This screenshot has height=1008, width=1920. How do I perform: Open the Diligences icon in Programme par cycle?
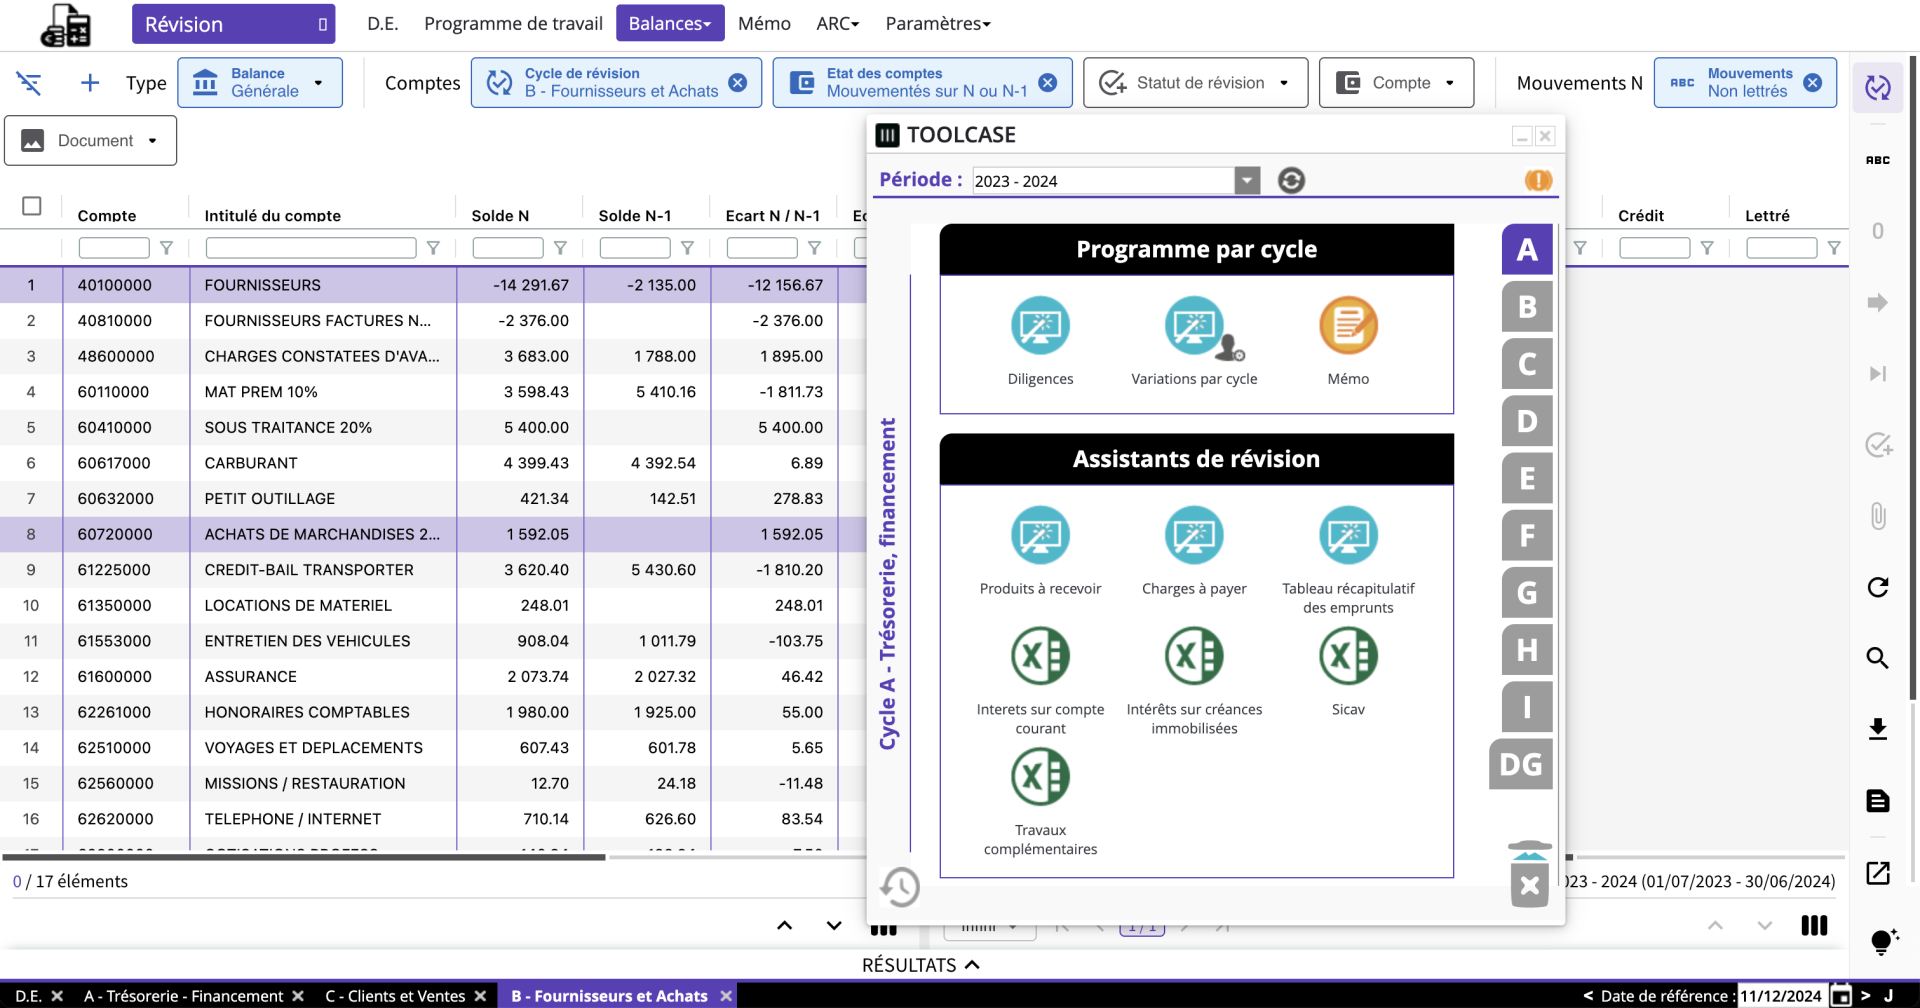1040,326
